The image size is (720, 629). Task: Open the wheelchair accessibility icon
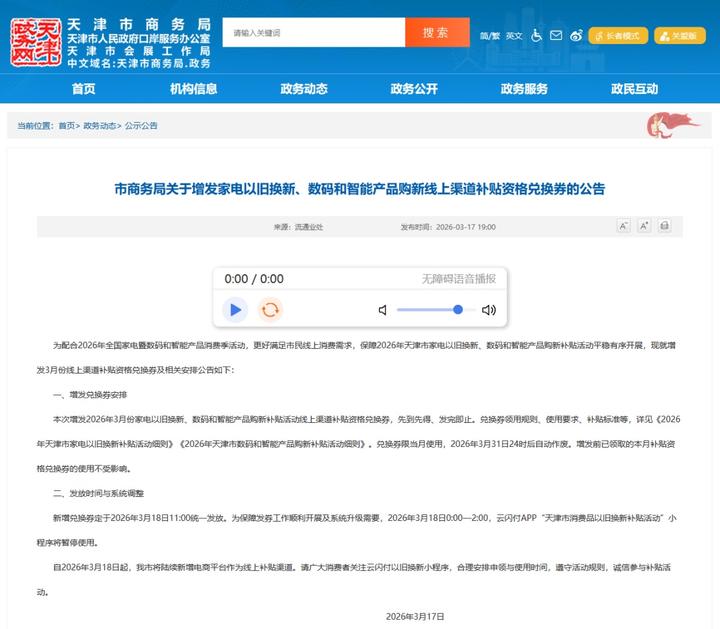tap(536, 35)
